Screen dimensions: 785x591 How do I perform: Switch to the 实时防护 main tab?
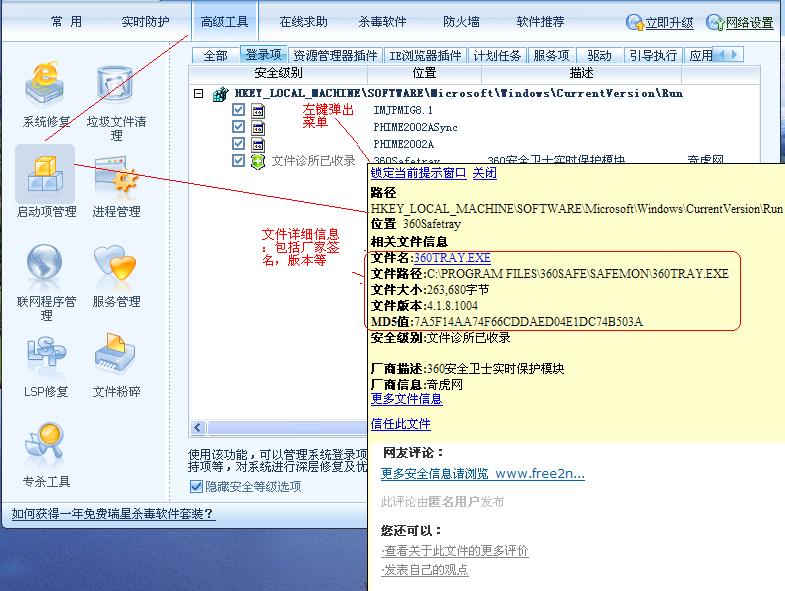click(145, 22)
